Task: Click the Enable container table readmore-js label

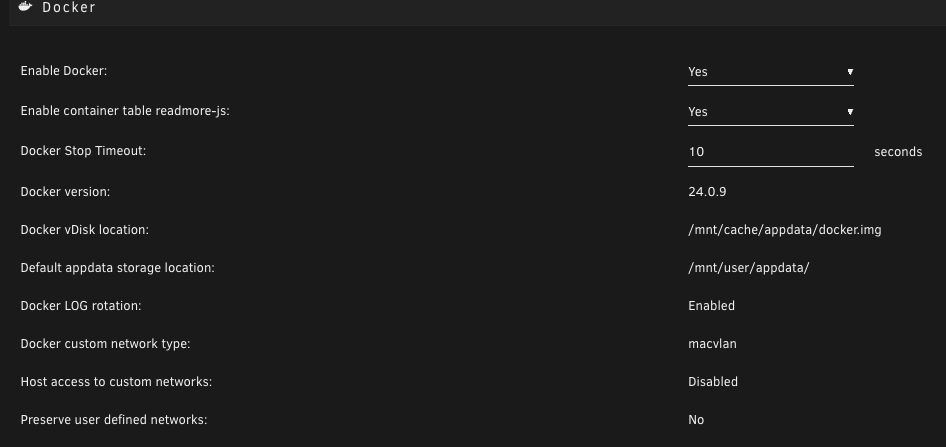Action: click(125, 112)
